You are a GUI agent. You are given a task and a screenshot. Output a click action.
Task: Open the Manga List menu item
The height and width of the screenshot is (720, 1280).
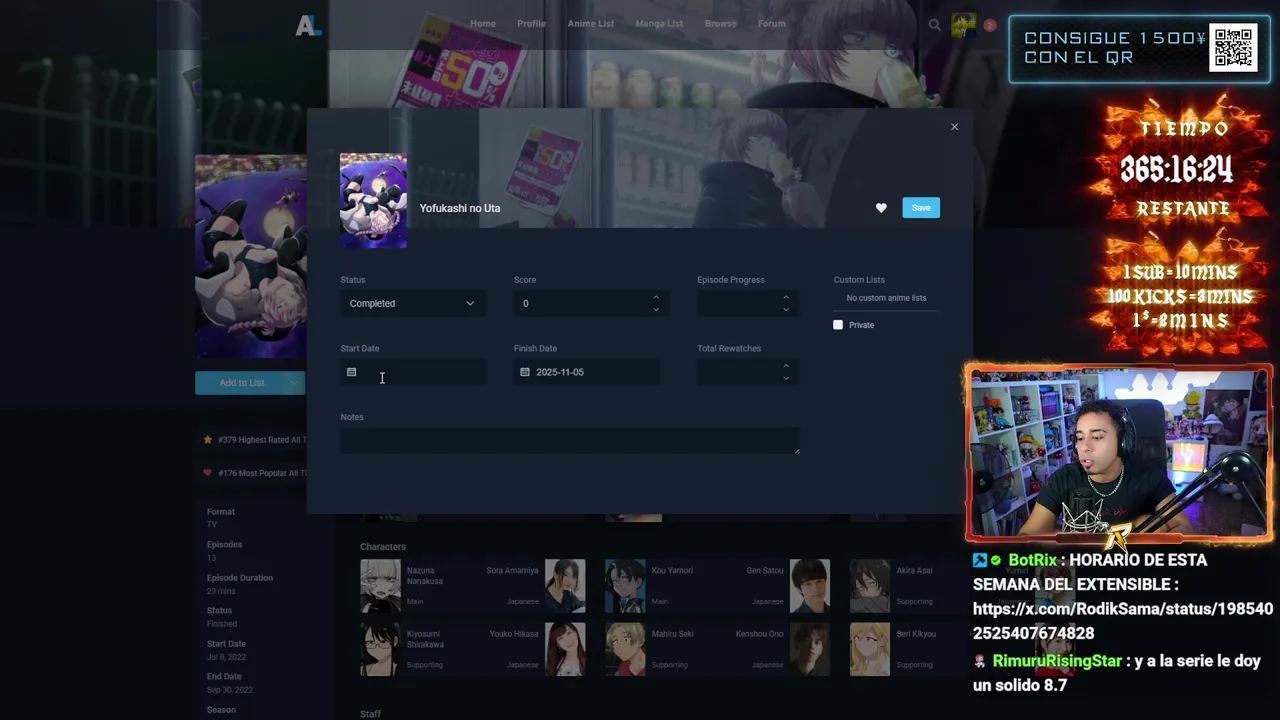pyautogui.click(x=659, y=24)
